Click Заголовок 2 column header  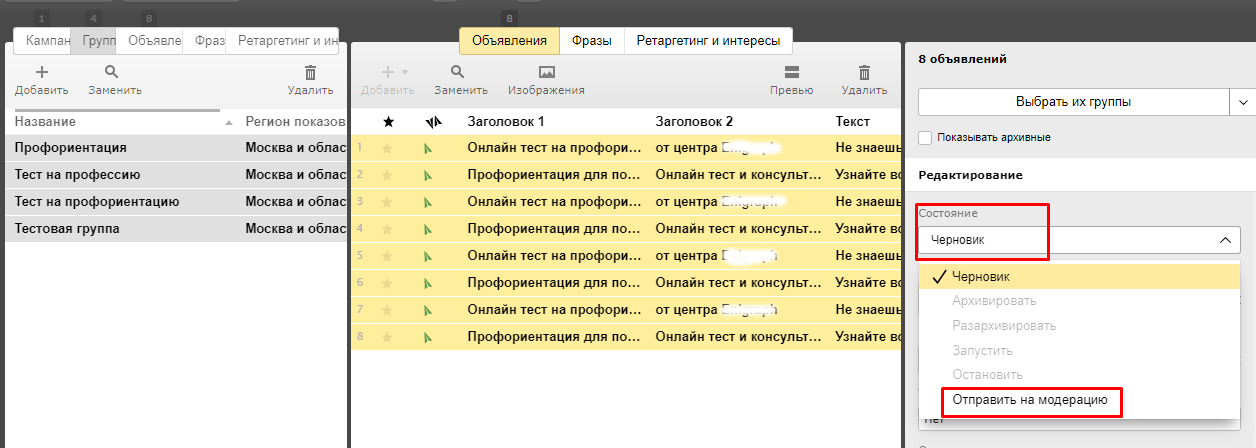(x=693, y=121)
